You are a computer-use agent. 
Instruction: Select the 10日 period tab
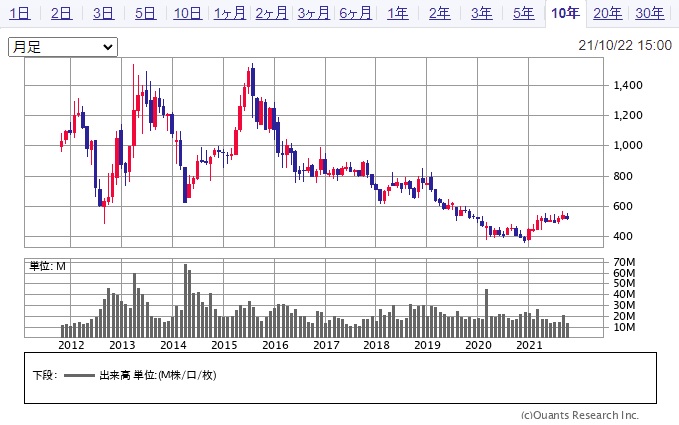pyautogui.click(x=188, y=13)
